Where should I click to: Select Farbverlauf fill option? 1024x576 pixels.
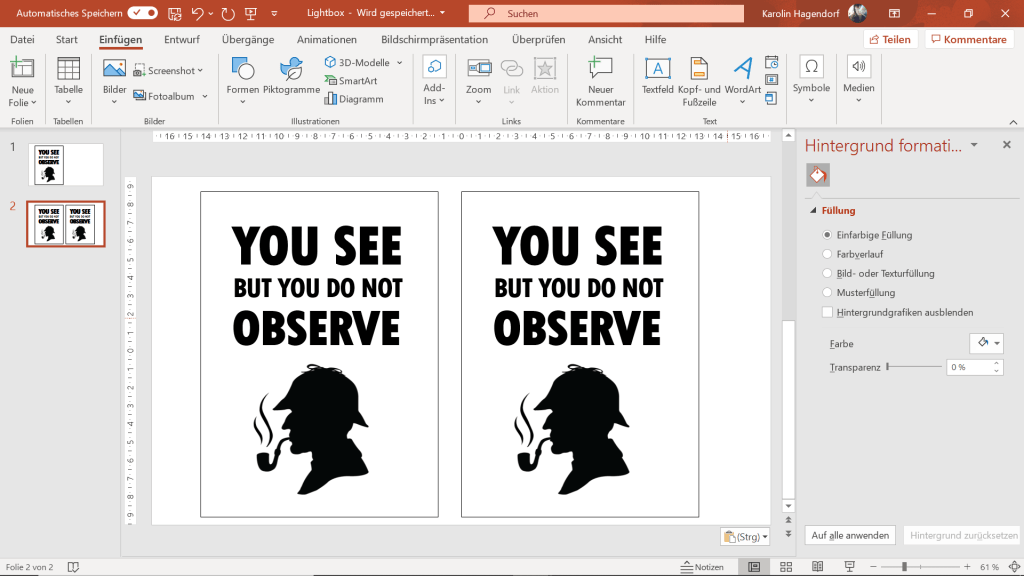click(827, 254)
